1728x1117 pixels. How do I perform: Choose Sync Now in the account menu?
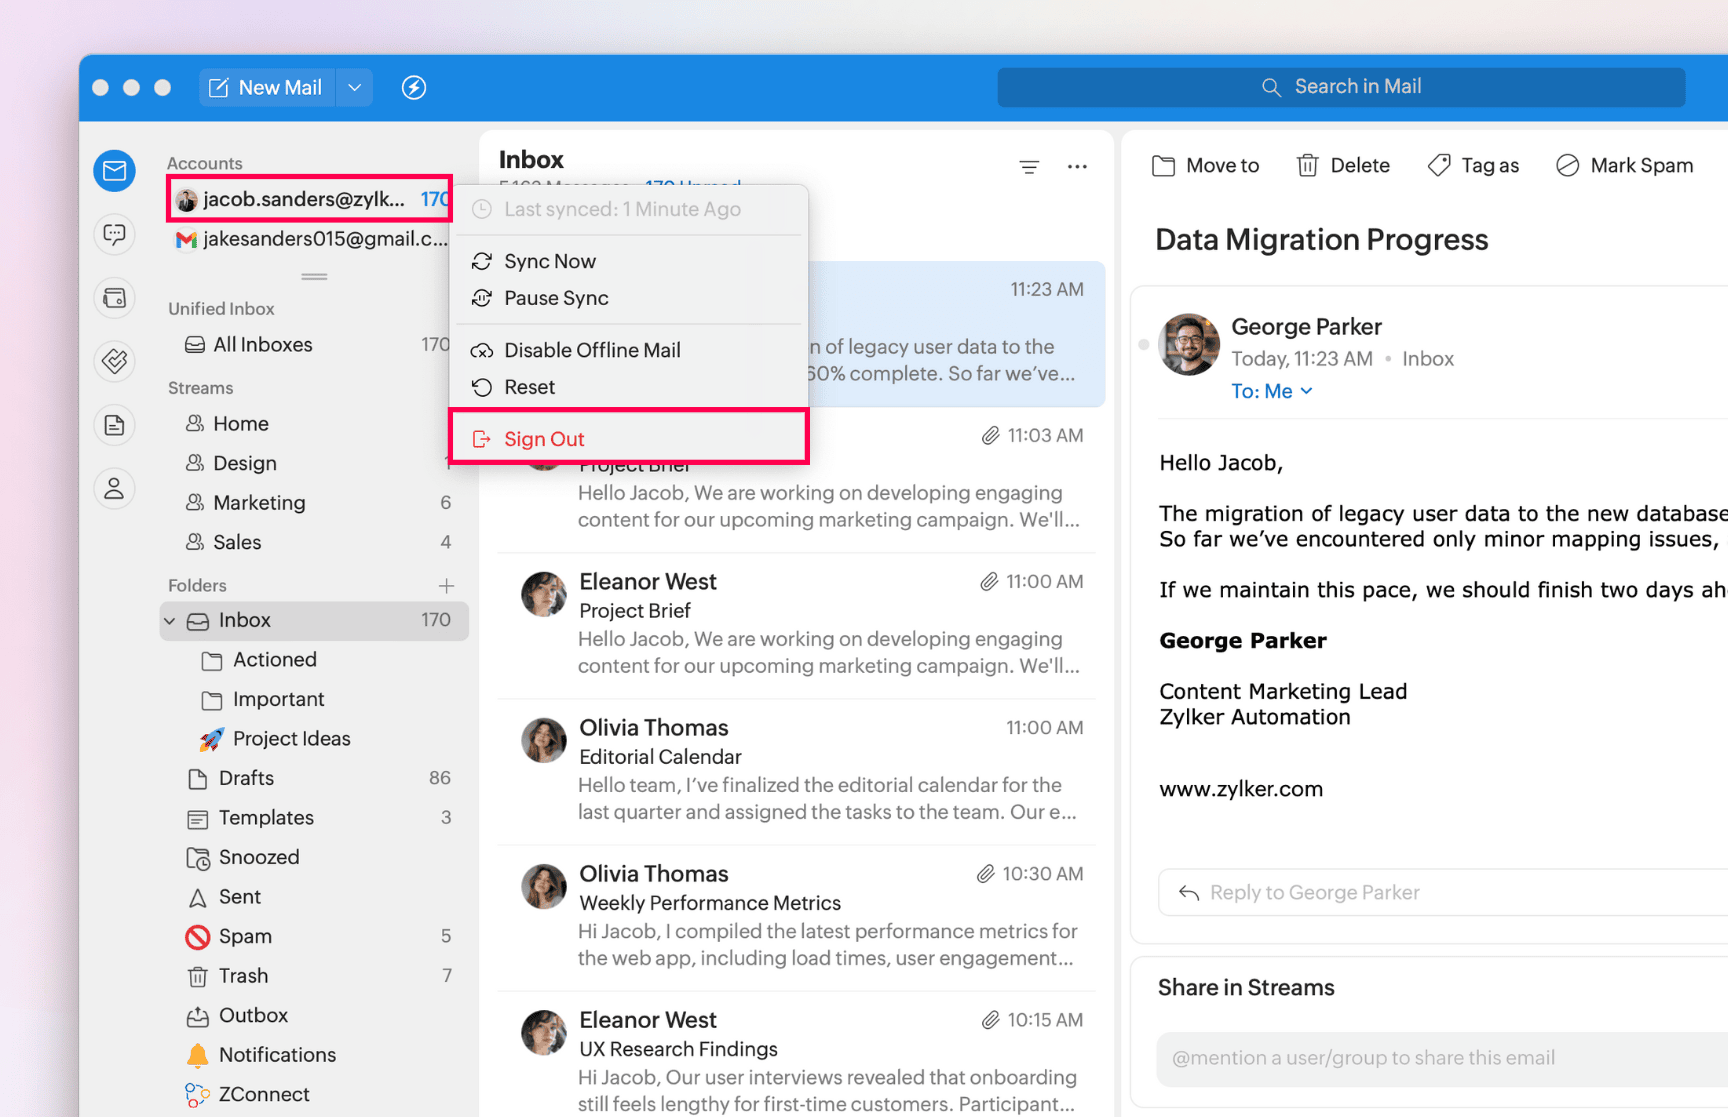(549, 261)
